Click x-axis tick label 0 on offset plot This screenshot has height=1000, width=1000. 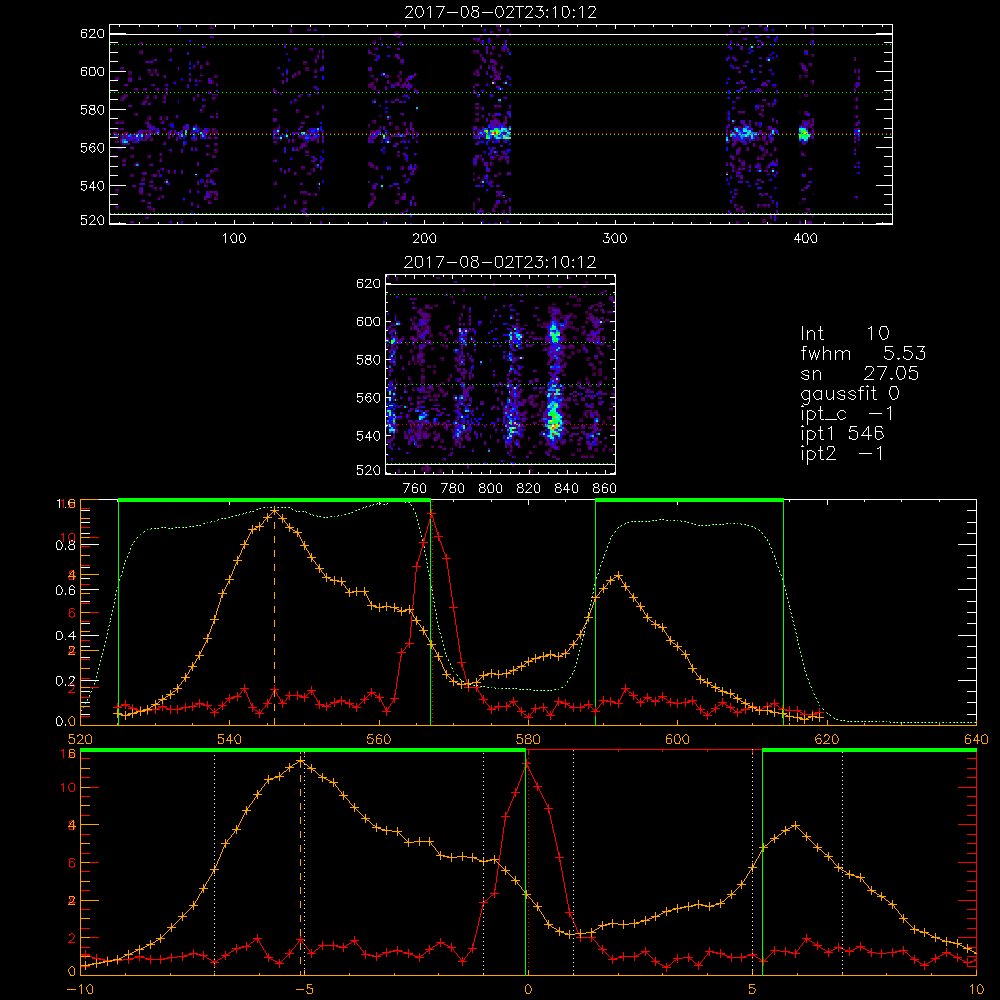coord(528,990)
